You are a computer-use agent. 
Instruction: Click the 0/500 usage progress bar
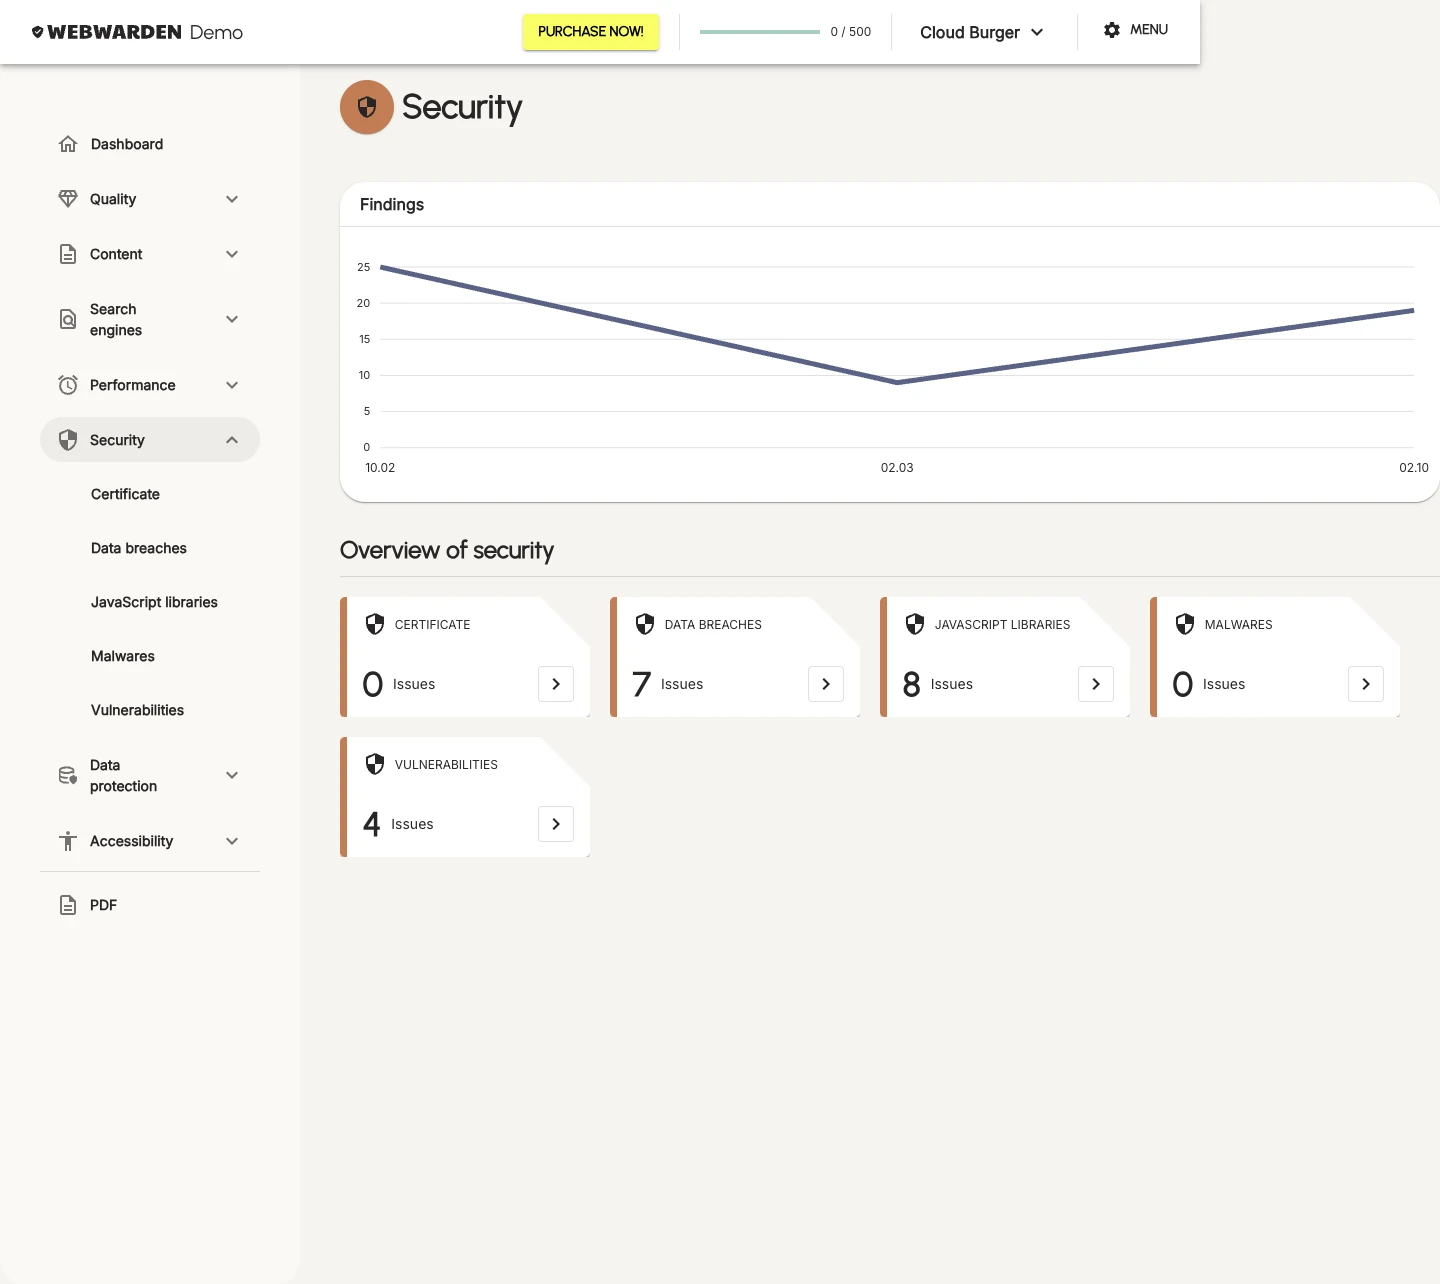pos(760,31)
